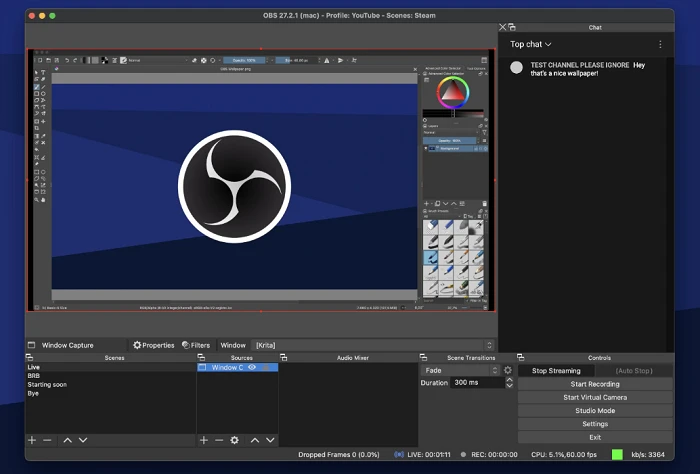The image size is (700, 474).
Task: Remove the selected source with minus icon
Action: 219,440
